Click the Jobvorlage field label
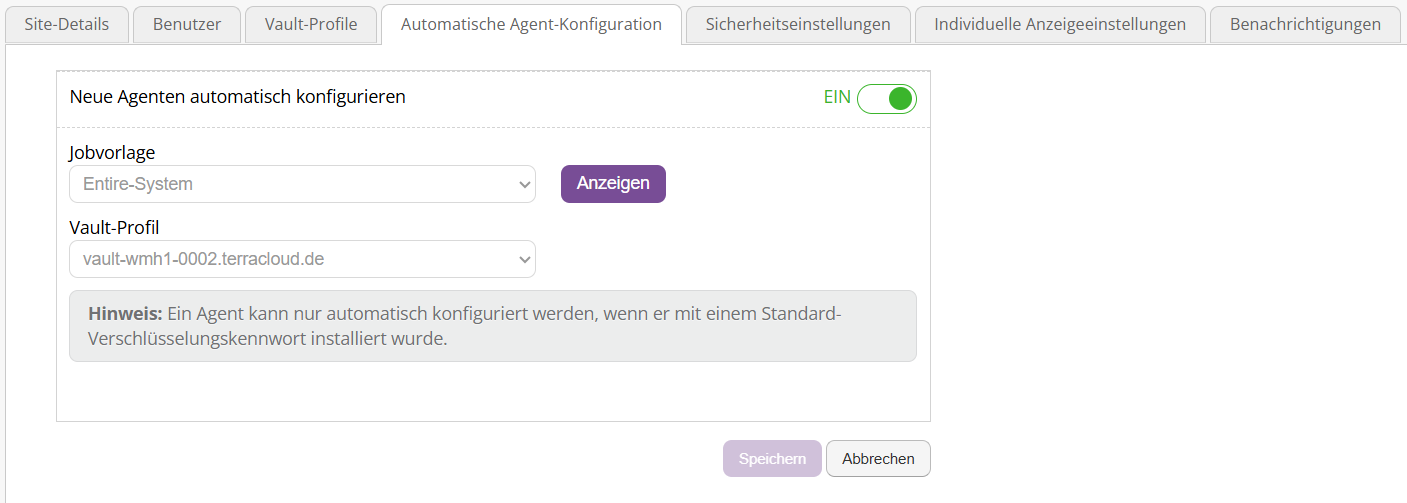Screen dimensions: 1407x503 point(112,153)
